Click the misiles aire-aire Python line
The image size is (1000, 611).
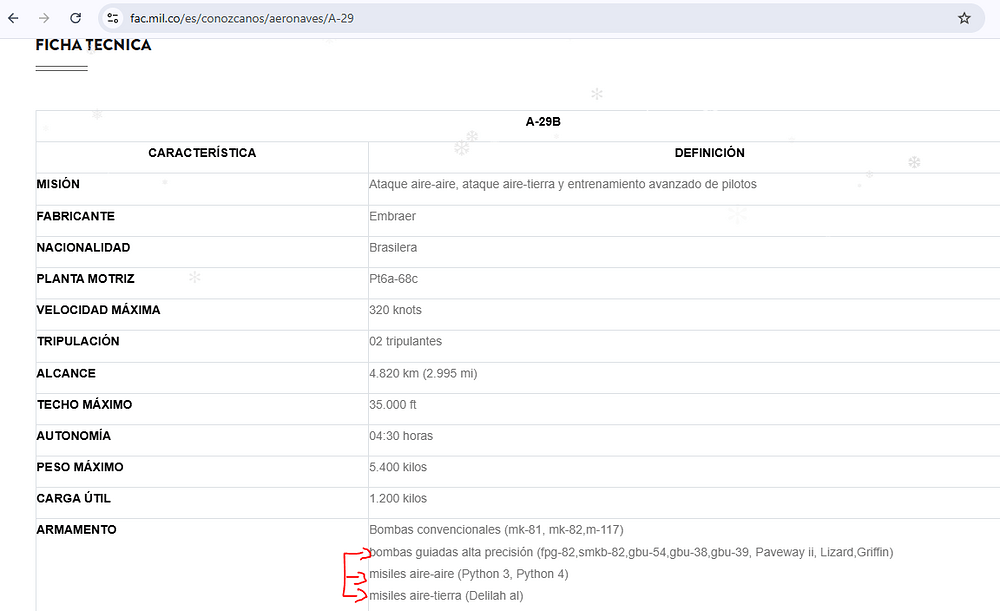tap(468, 574)
